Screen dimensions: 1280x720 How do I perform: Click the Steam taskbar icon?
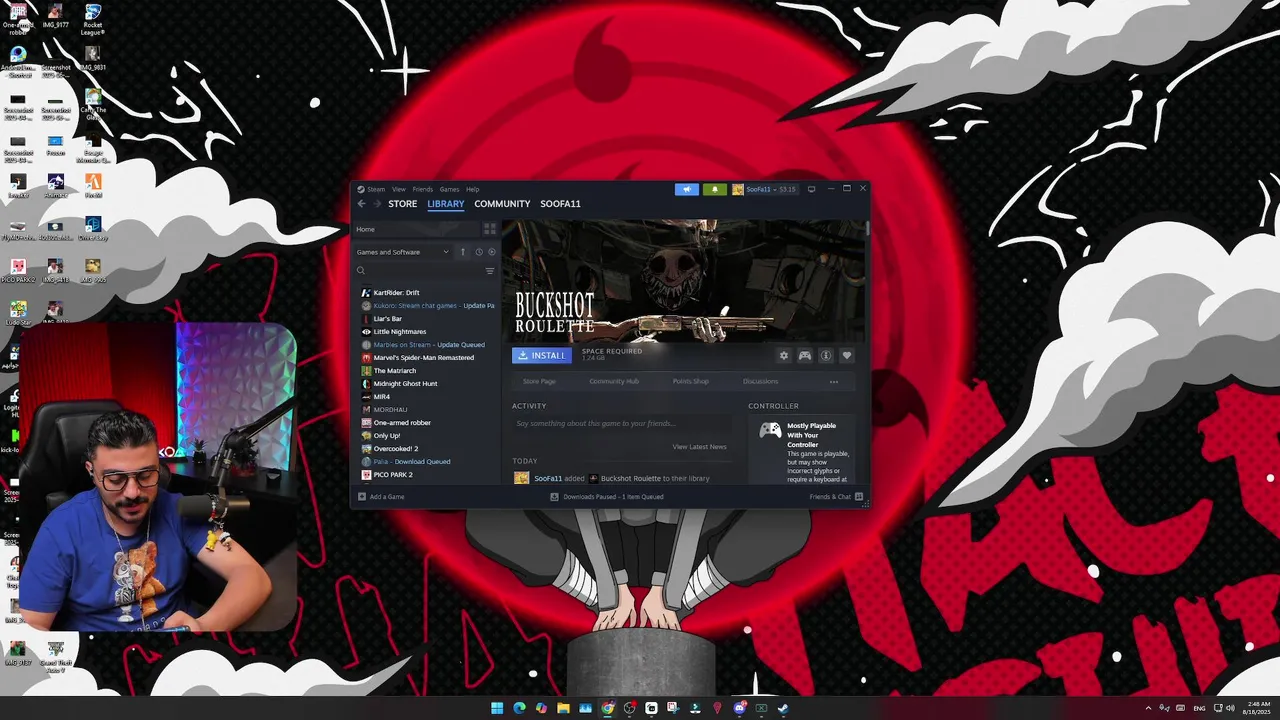(x=783, y=708)
